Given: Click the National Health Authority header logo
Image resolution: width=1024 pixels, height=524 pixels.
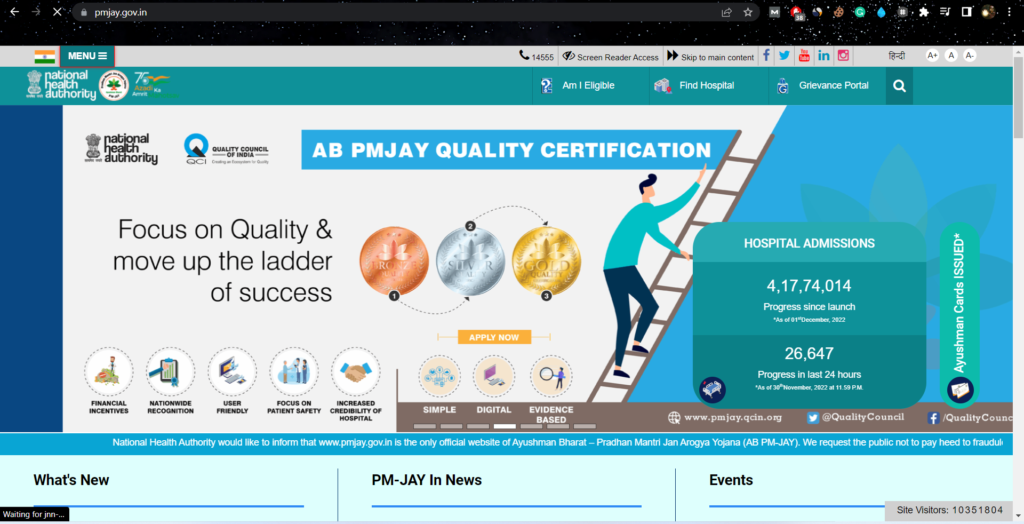Looking at the screenshot, I should click(61, 85).
